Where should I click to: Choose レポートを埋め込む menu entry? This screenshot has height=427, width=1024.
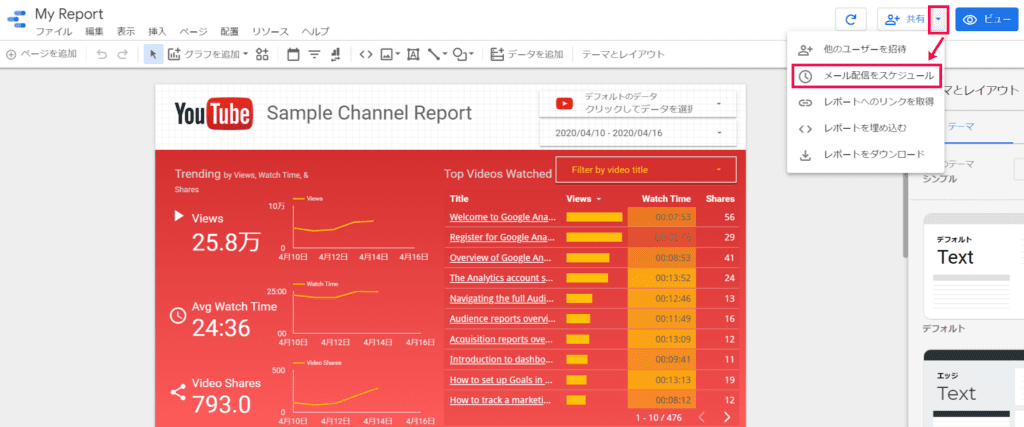click(x=864, y=128)
